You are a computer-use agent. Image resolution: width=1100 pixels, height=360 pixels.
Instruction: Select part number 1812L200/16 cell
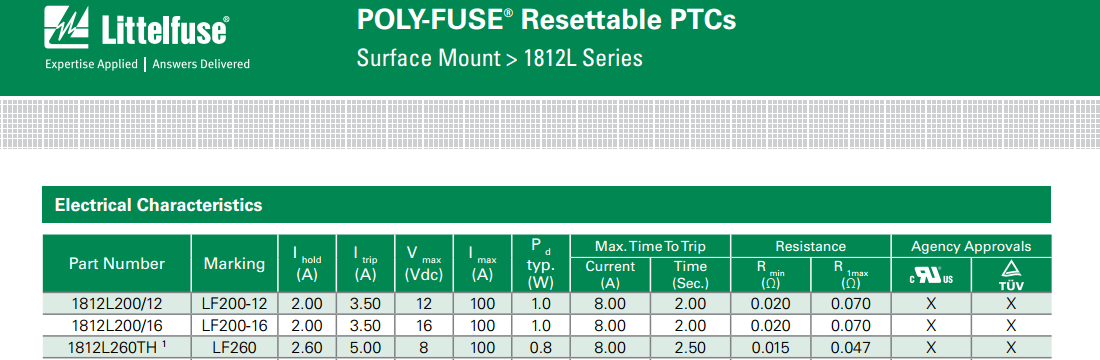click(117, 326)
